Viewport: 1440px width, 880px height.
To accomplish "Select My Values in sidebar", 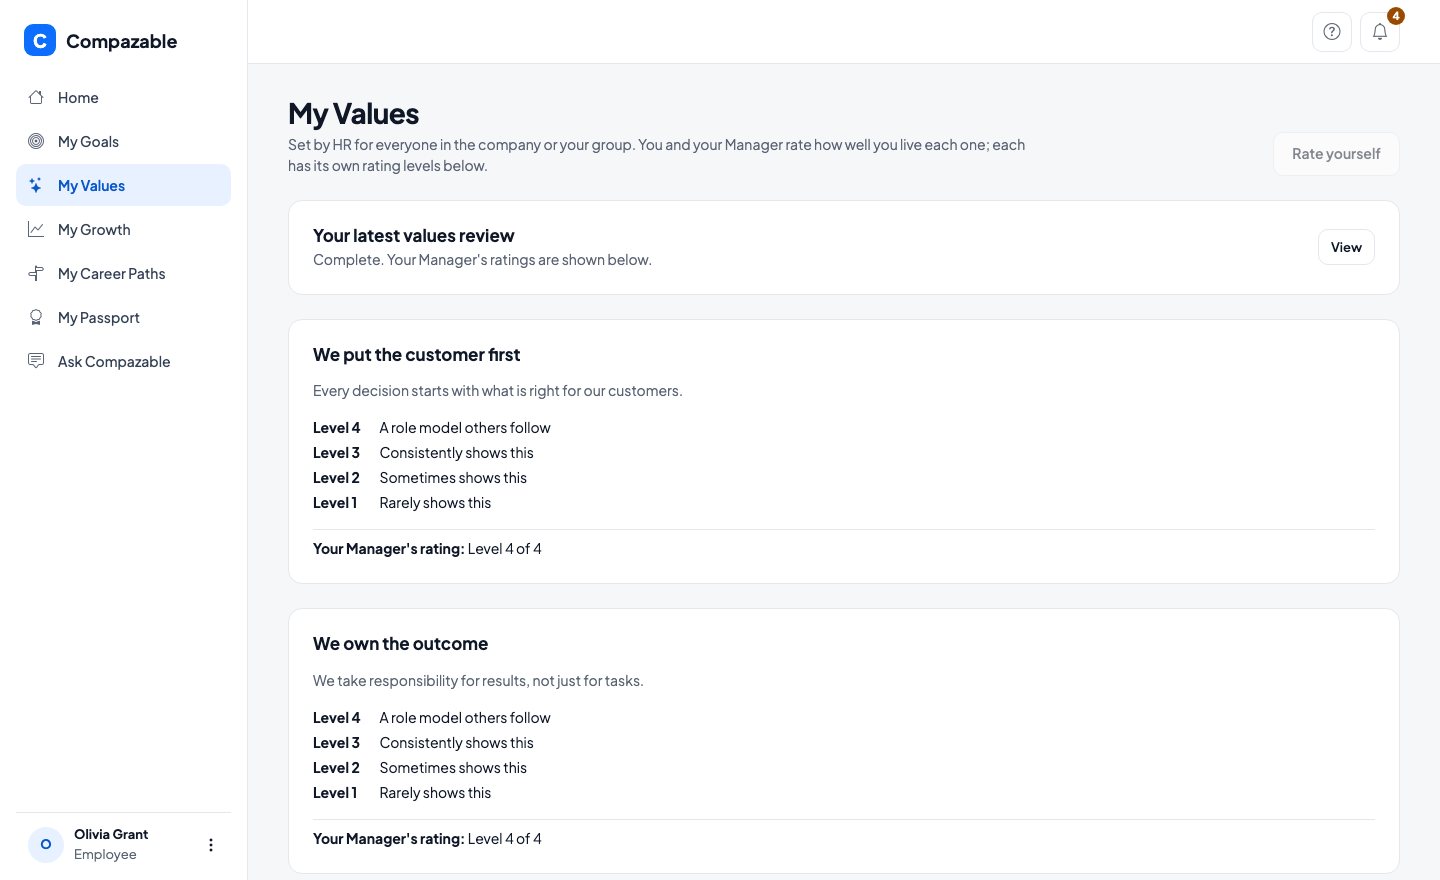I will coord(123,185).
